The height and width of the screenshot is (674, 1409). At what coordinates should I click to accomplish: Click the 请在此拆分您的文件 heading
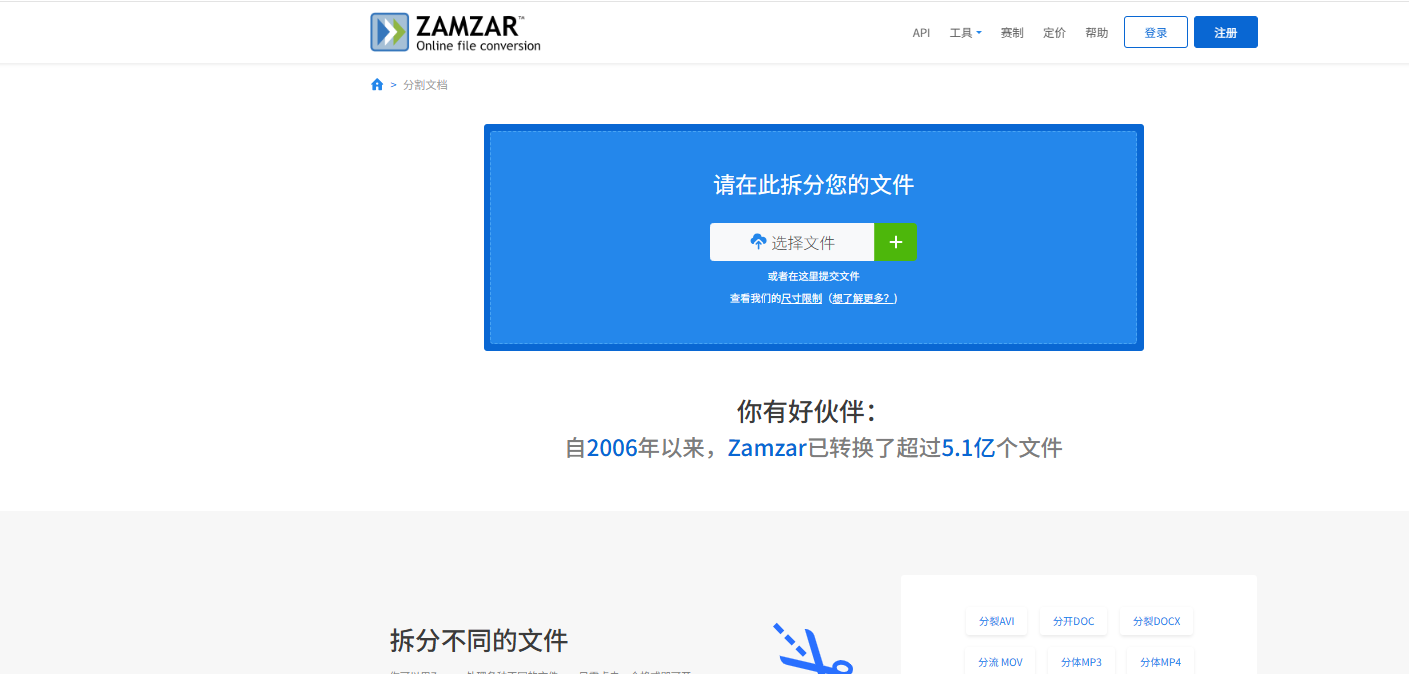pos(813,185)
